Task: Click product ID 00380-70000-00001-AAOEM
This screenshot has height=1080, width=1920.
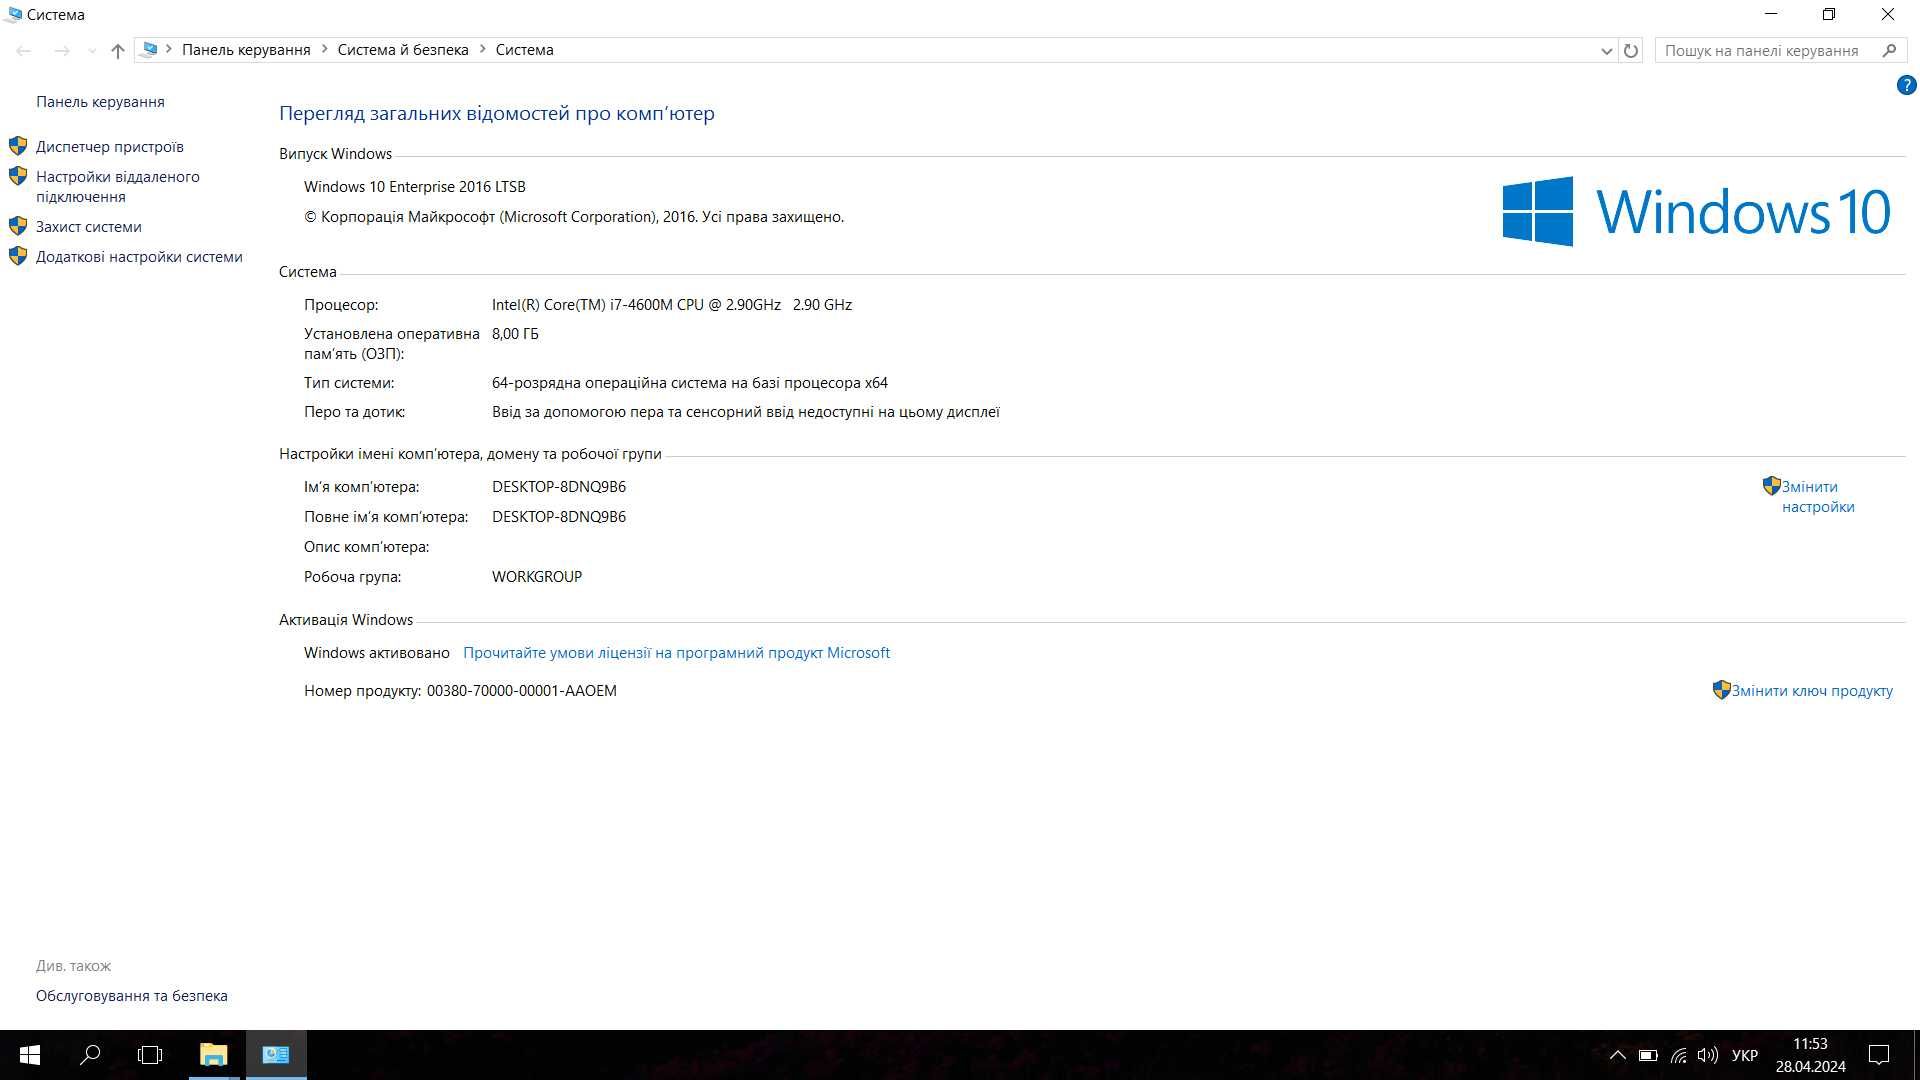Action: coord(522,691)
